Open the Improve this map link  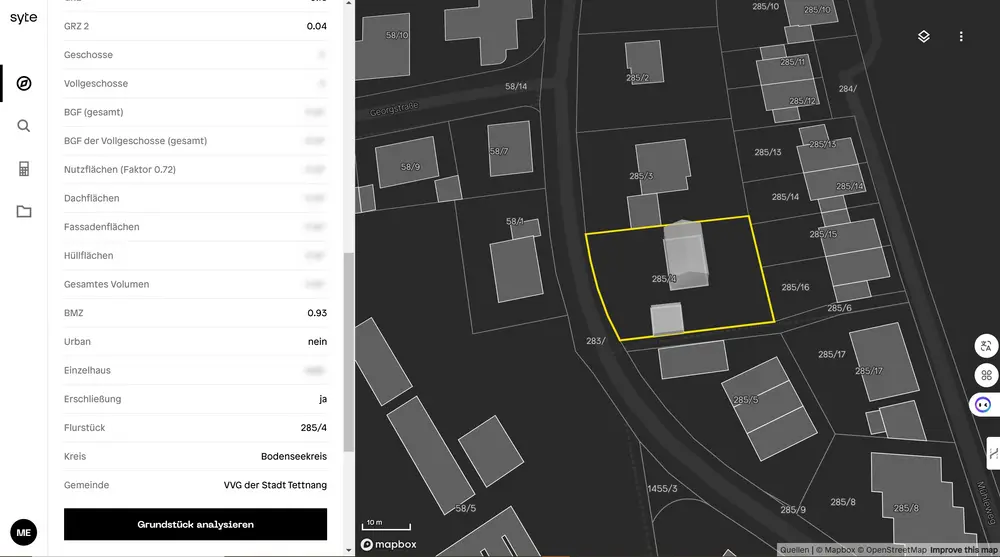964,550
